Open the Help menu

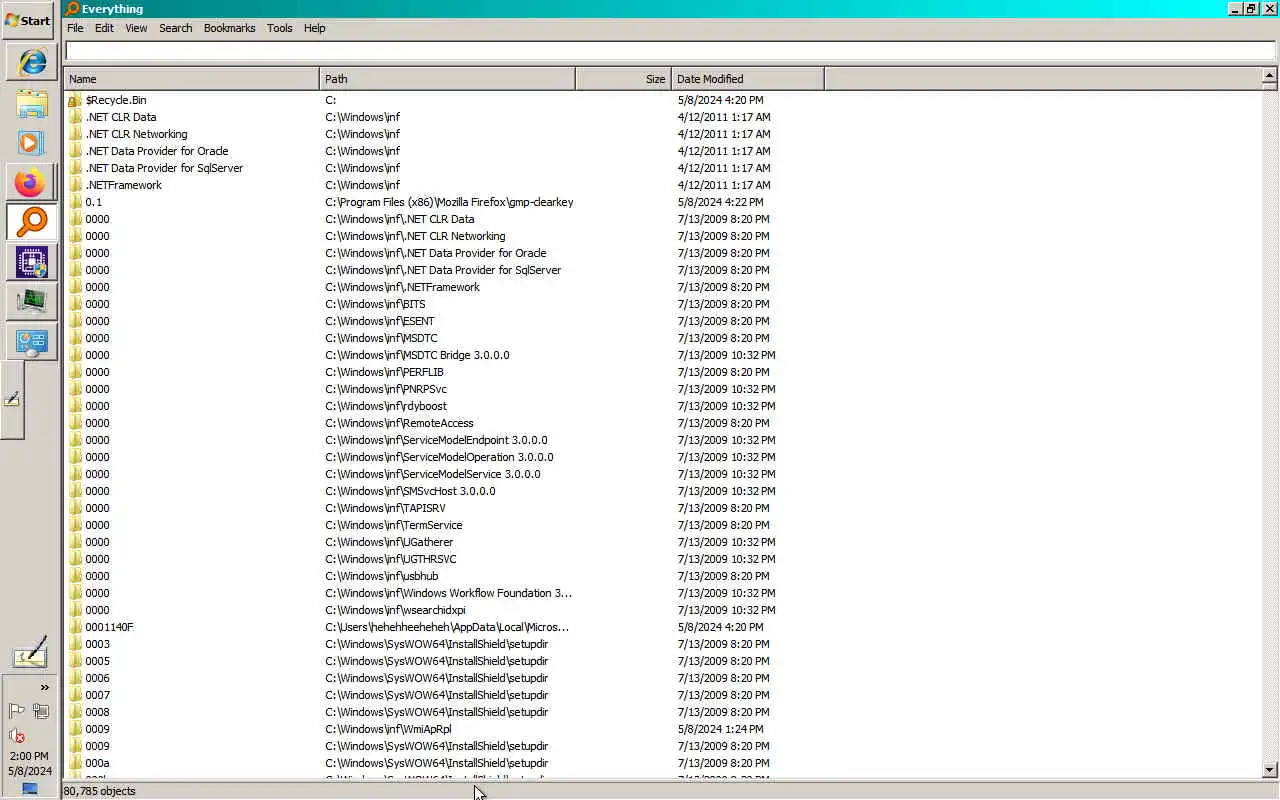point(314,28)
